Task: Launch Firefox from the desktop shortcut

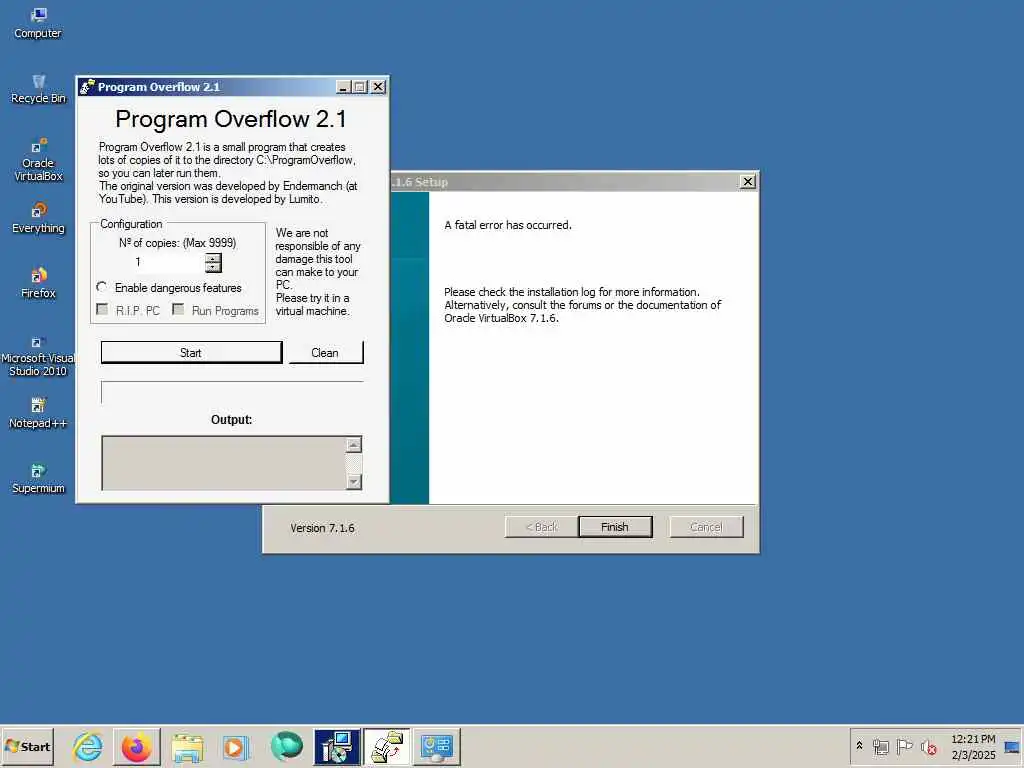Action: pos(38,283)
